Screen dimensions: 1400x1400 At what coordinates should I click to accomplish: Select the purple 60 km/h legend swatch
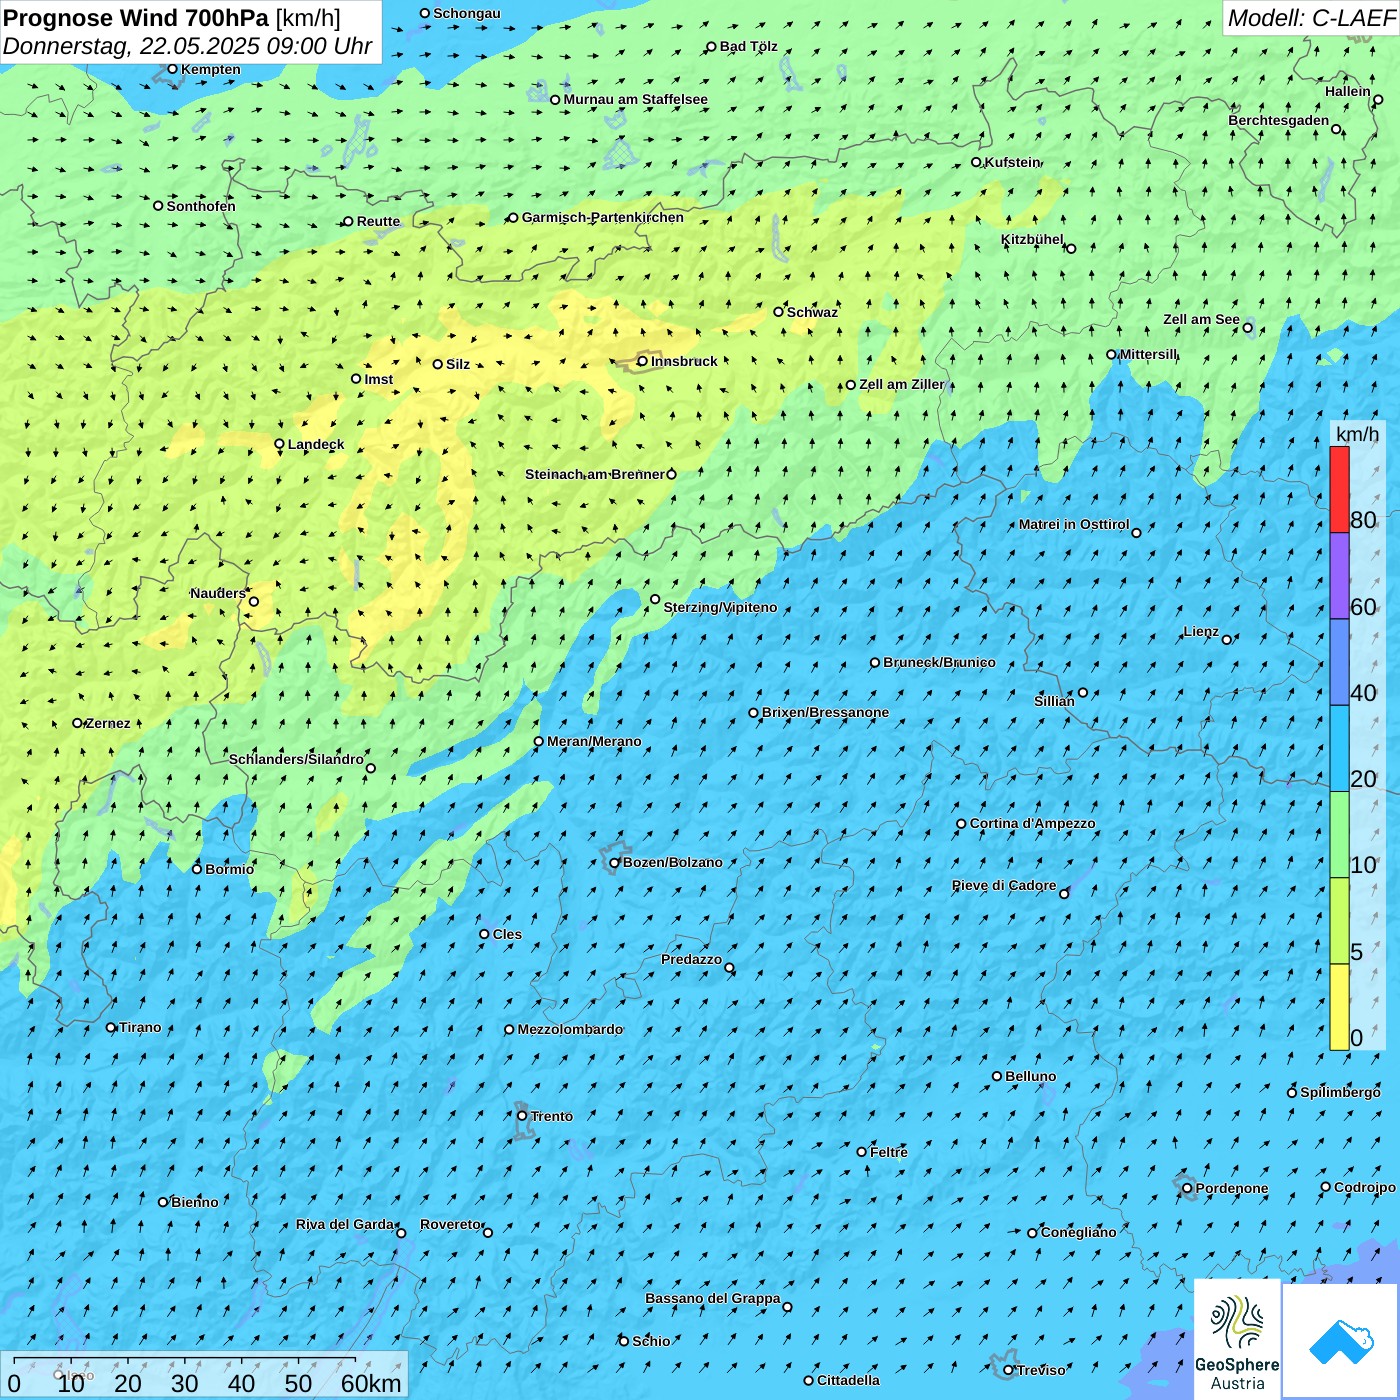[1339, 576]
